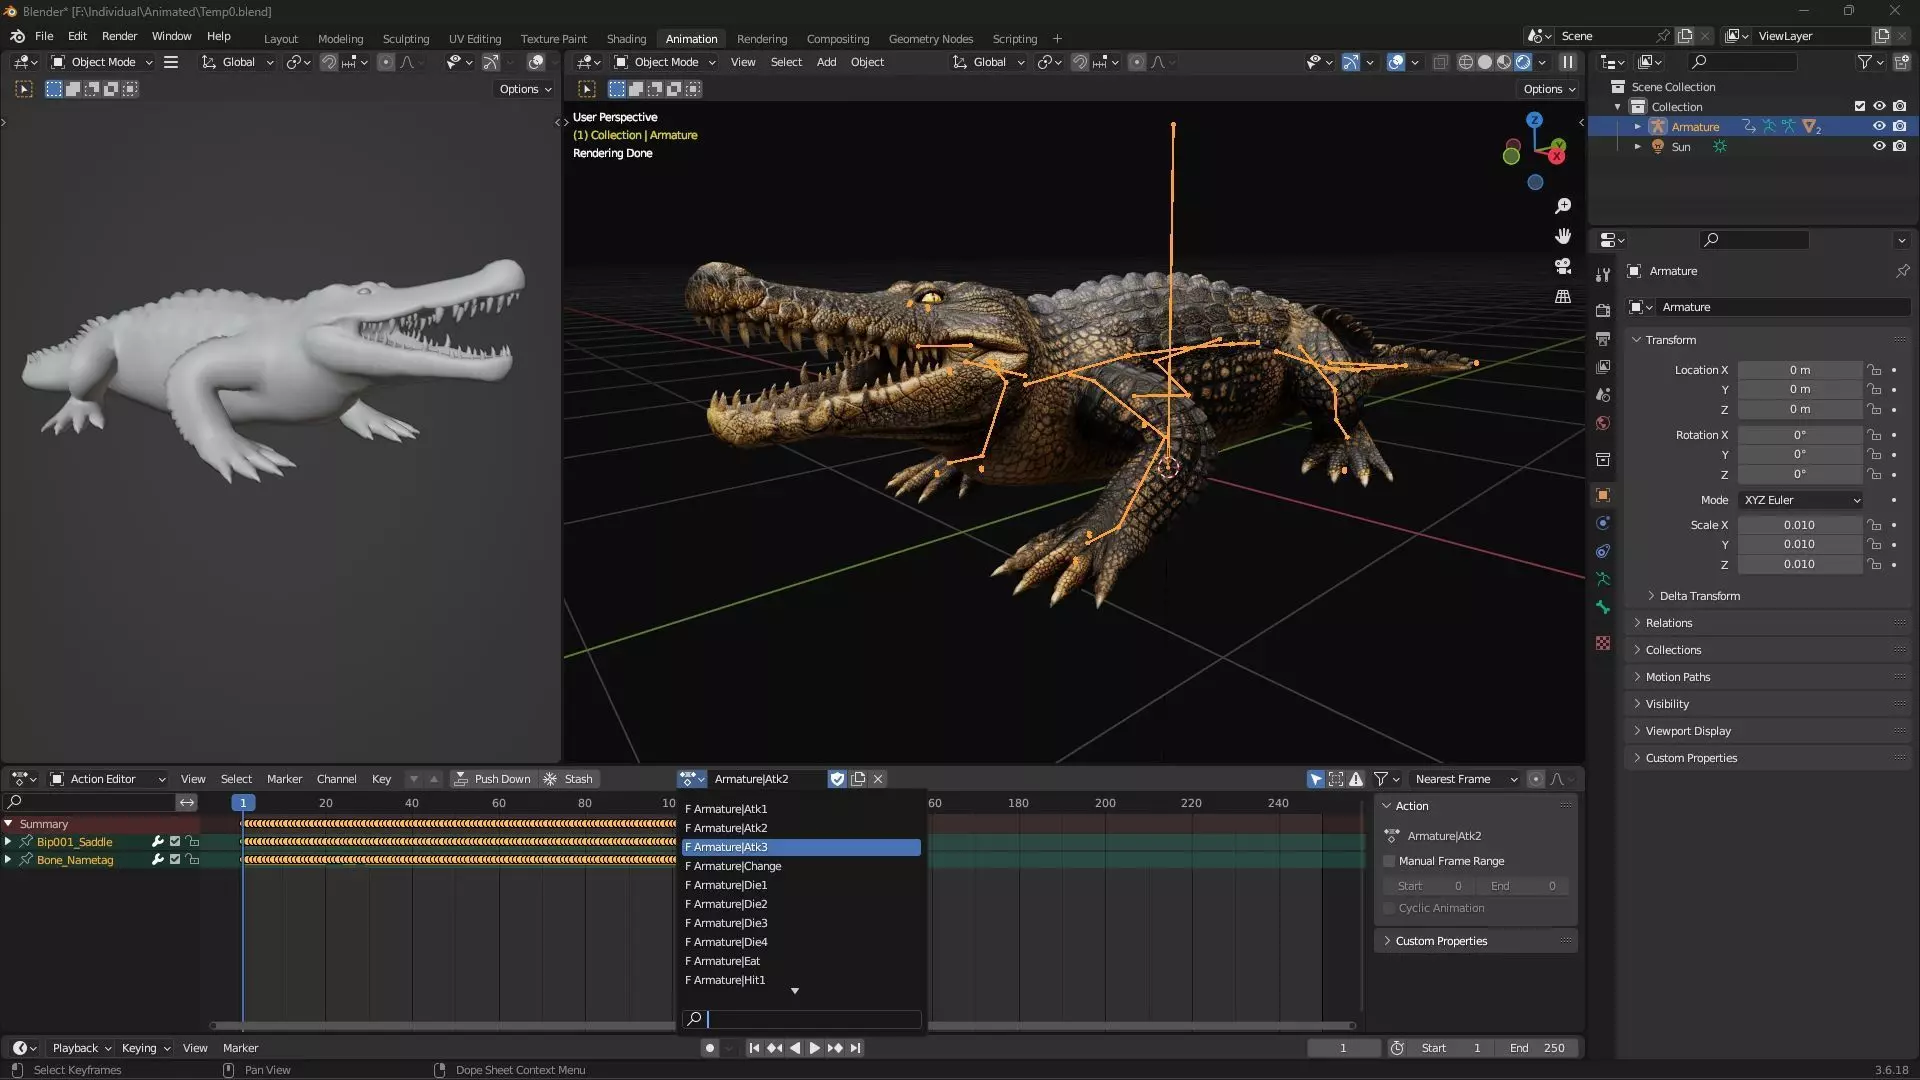
Task: Click Stash button
Action: (x=569, y=779)
